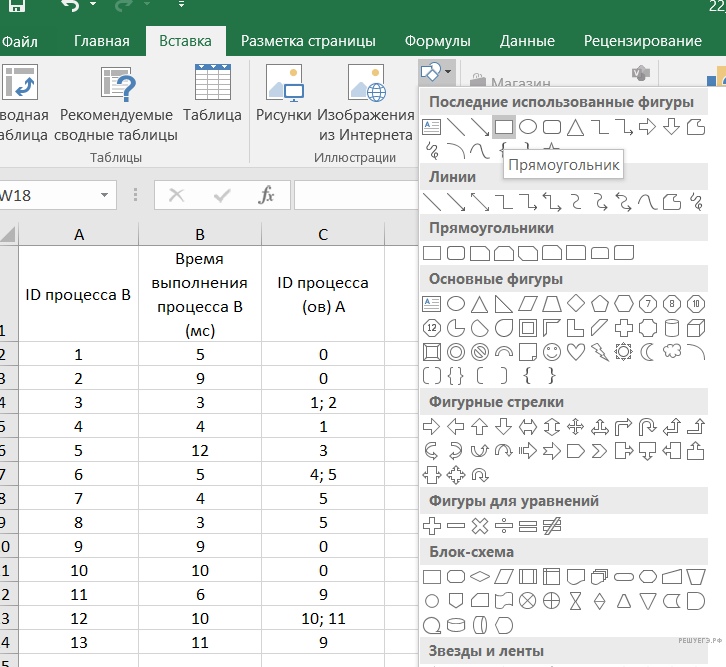This screenshot has width=726, height=667.
Task: Pick the crescent moon shape
Action: (647, 351)
